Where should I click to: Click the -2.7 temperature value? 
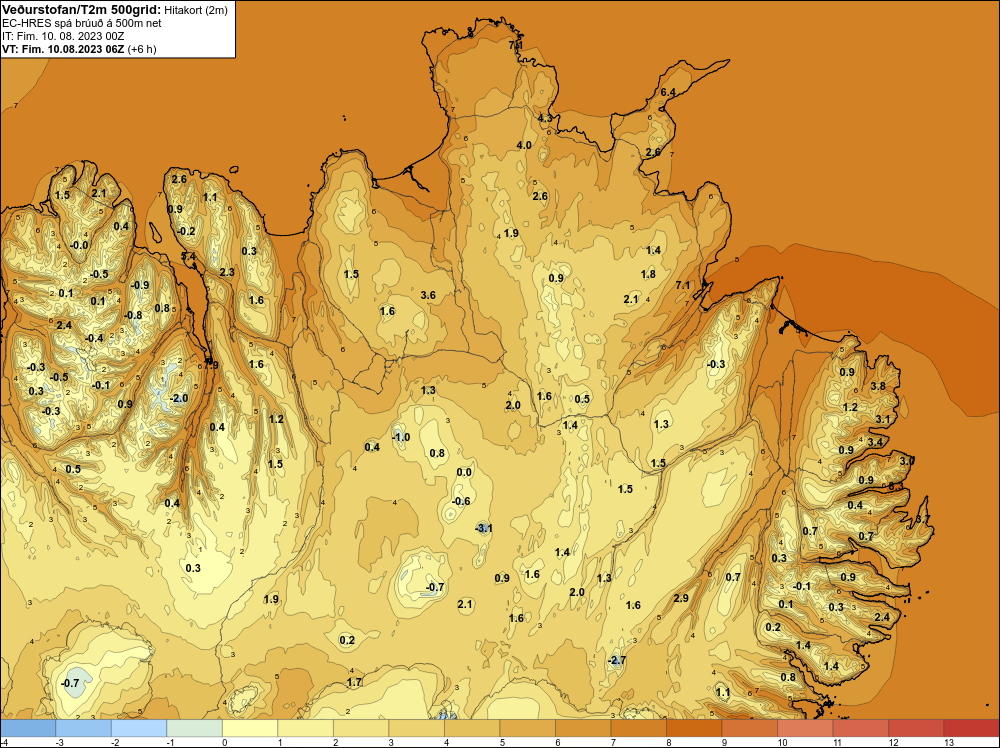pyautogui.click(x=615, y=660)
